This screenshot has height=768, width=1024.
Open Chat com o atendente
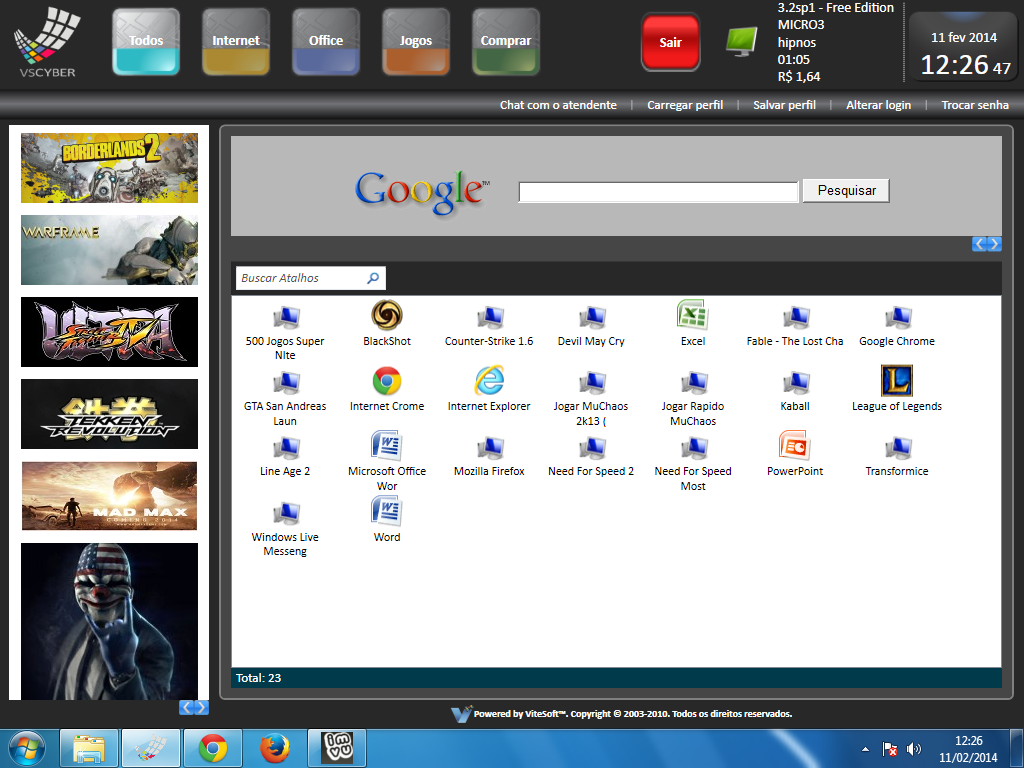click(558, 105)
